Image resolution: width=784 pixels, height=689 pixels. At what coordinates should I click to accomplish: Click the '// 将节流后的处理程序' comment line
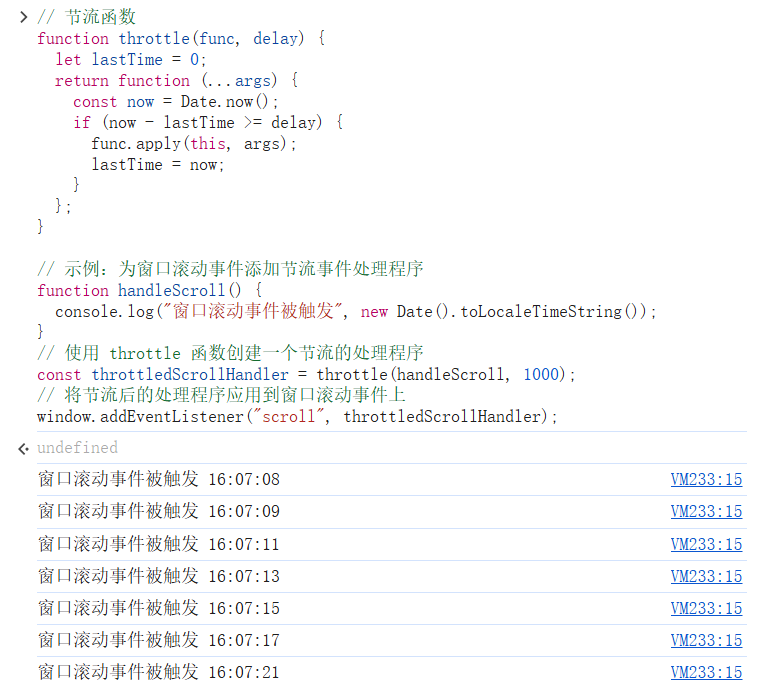[221, 395]
